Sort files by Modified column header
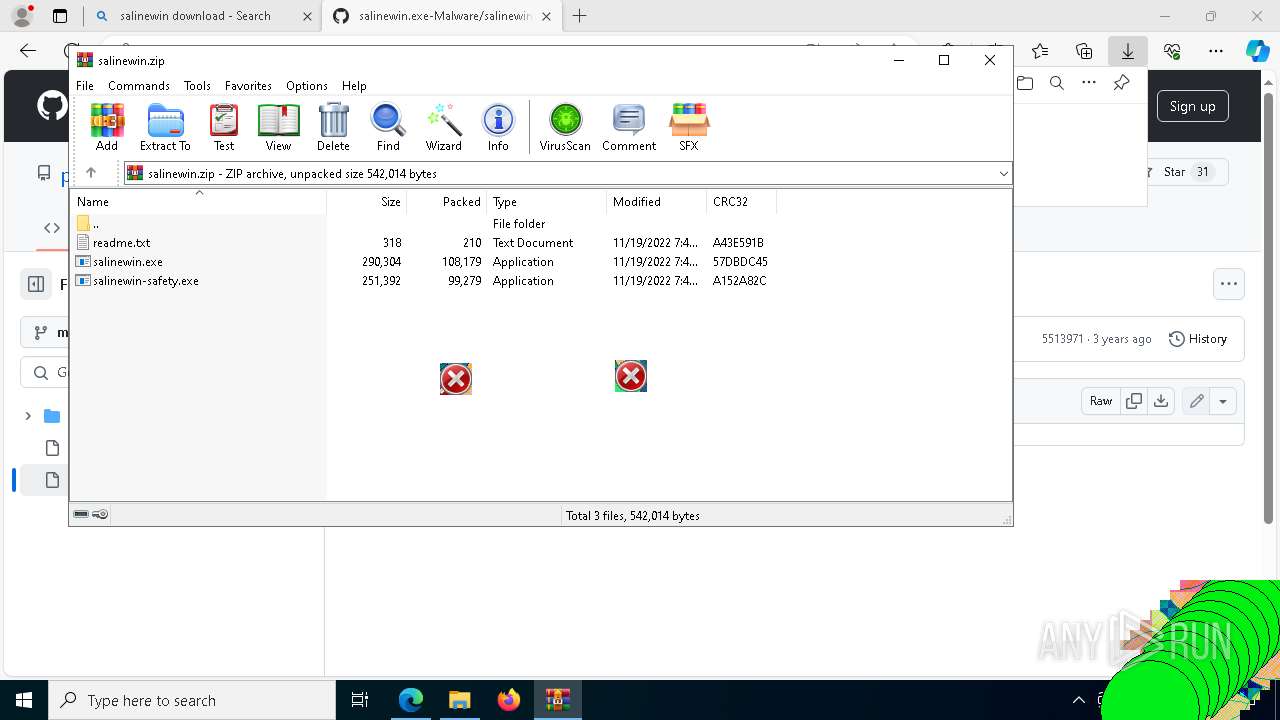The width and height of the screenshot is (1280, 720). 657,202
